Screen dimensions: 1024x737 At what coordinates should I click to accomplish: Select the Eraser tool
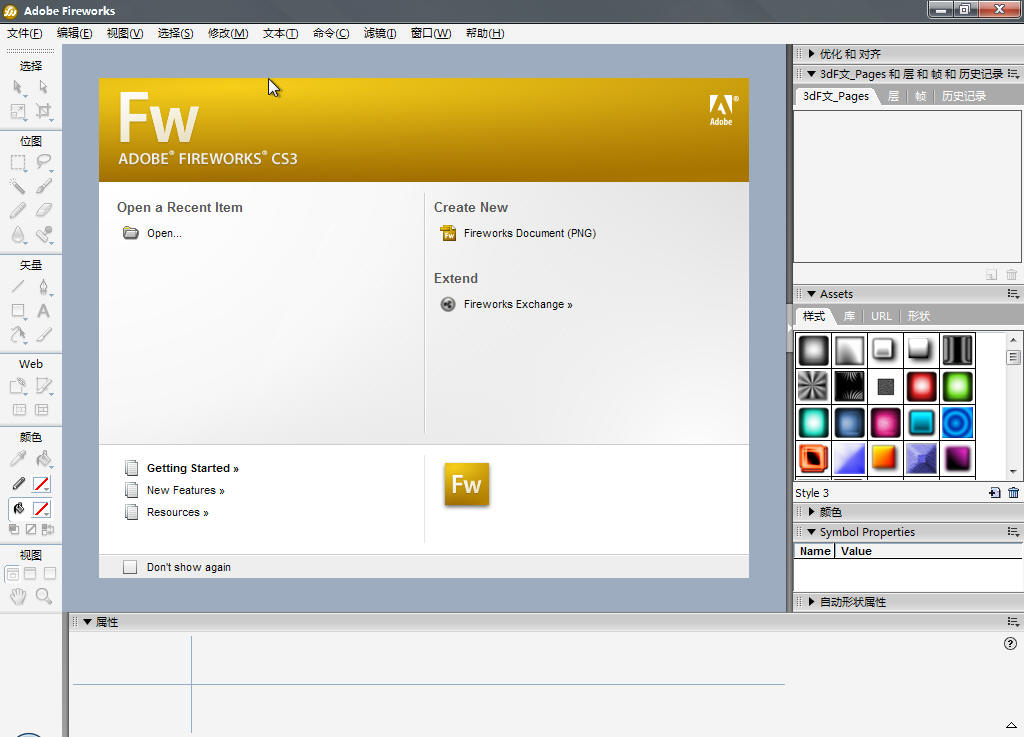click(43, 210)
